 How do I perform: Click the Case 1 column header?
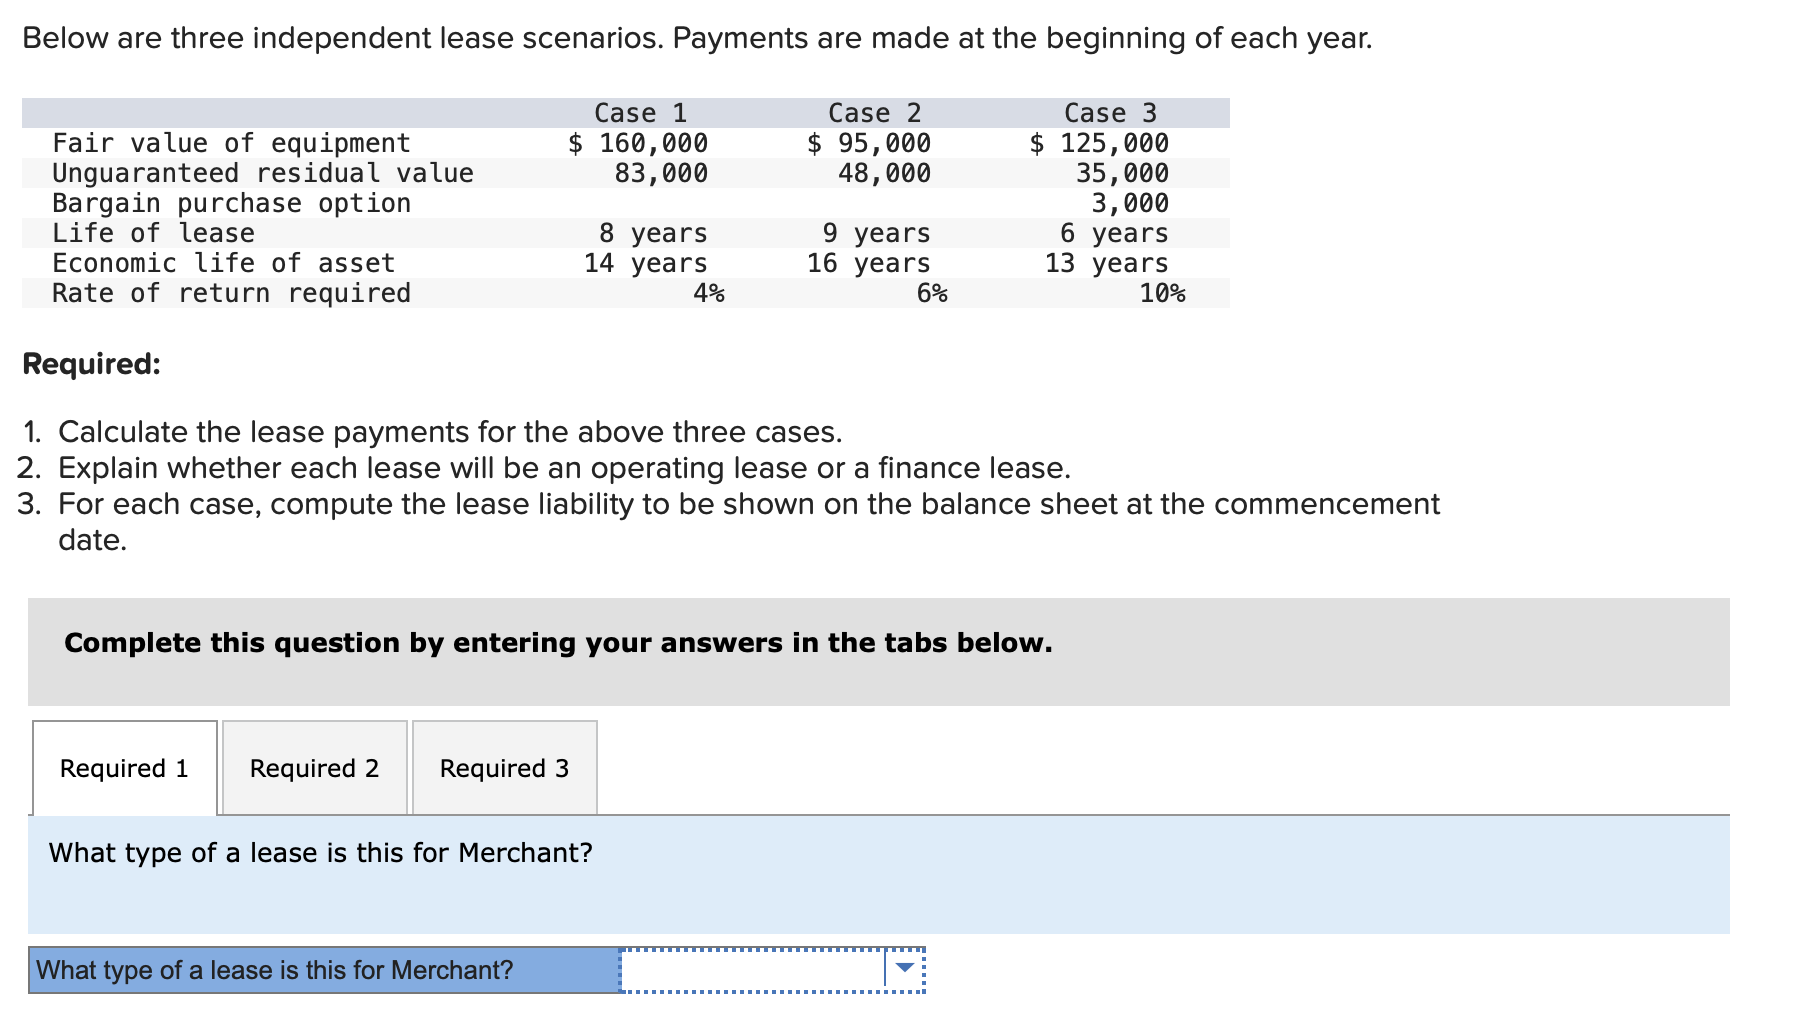coord(641,112)
